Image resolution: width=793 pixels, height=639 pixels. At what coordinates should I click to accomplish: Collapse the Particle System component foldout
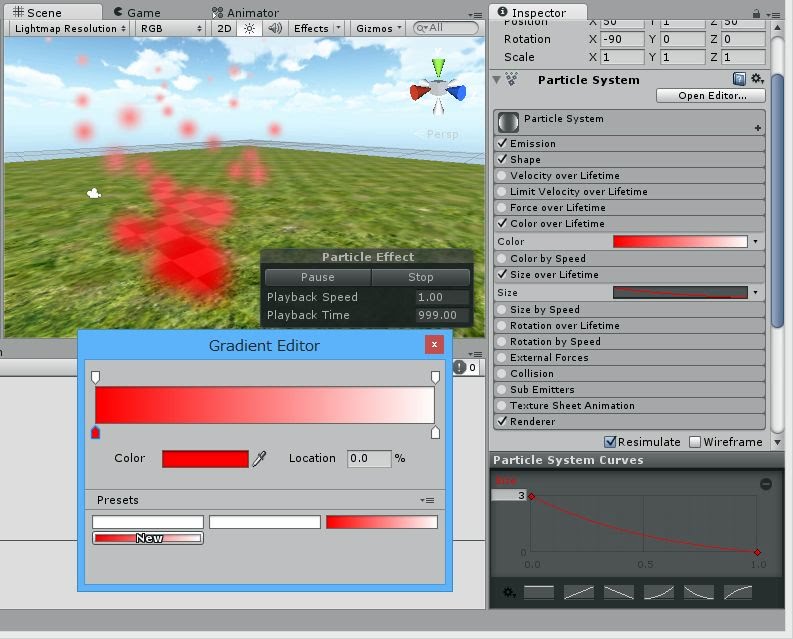[x=497, y=80]
